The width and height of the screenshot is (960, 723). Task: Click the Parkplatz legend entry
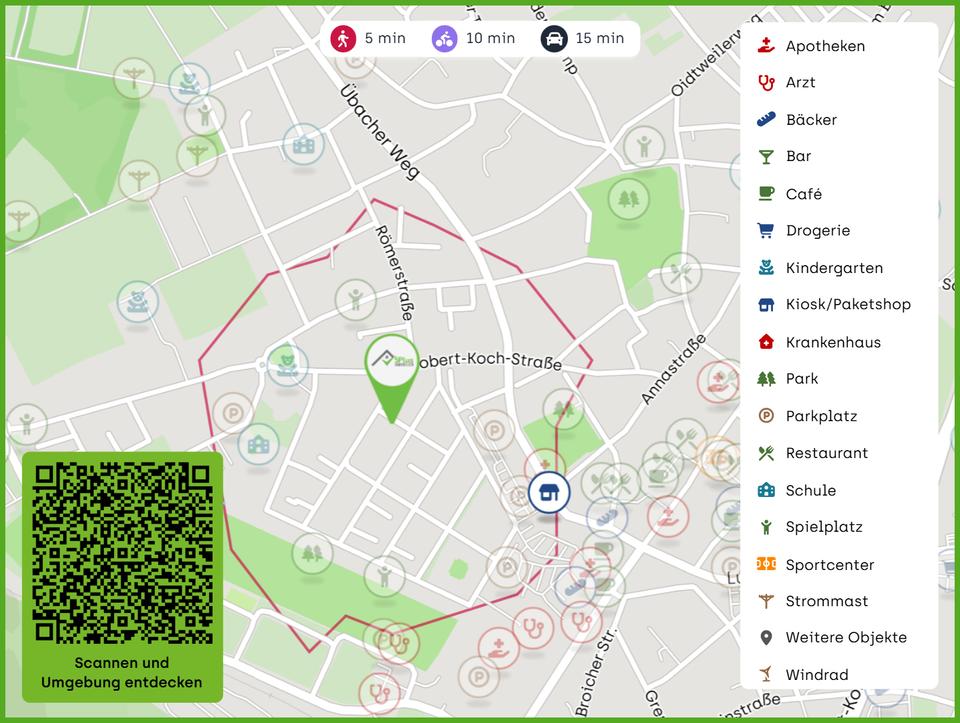click(x=821, y=416)
